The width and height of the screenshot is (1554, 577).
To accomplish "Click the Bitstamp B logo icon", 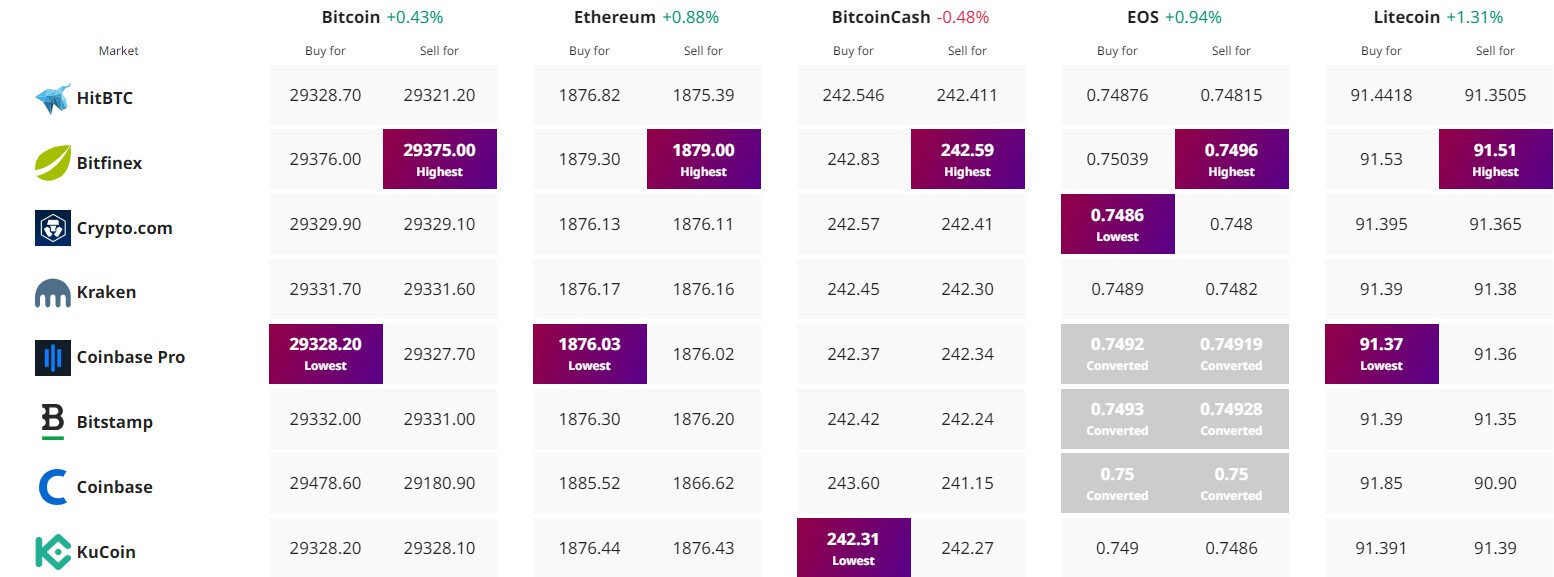I will (53, 422).
